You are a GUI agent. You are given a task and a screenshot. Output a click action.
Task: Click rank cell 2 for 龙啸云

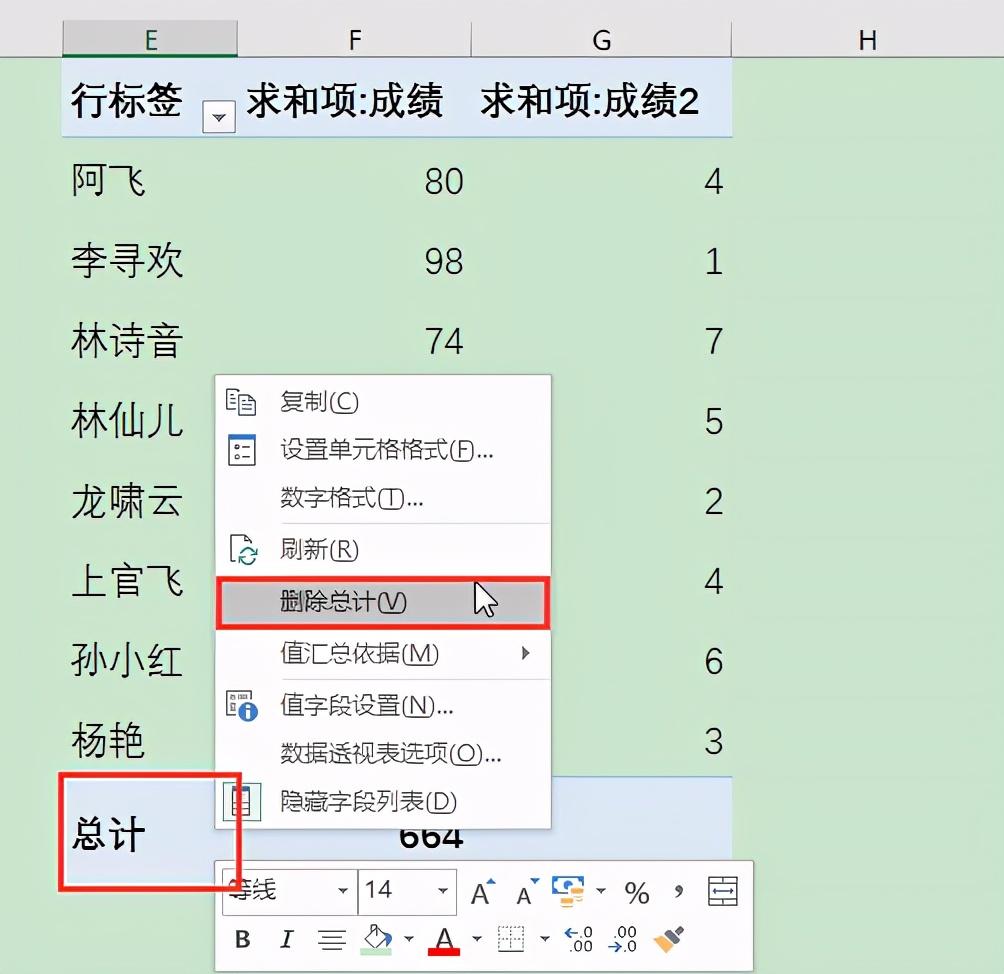pyautogui.click(x=714, y=501)
